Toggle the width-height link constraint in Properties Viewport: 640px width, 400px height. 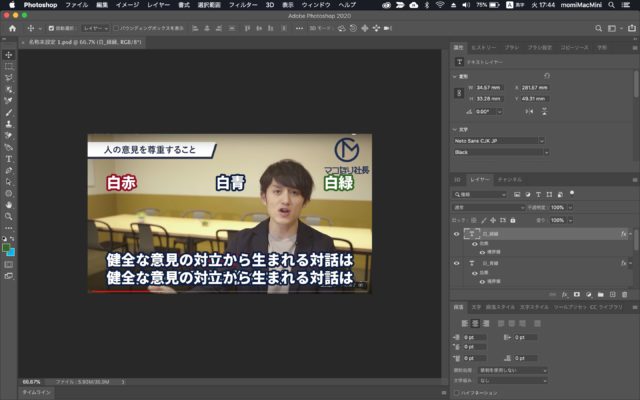click(459, 93)
